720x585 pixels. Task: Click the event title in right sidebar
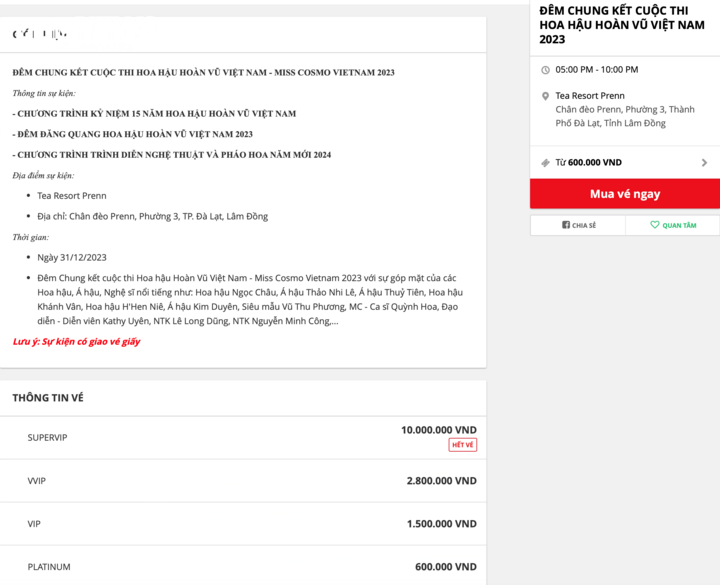622,25
